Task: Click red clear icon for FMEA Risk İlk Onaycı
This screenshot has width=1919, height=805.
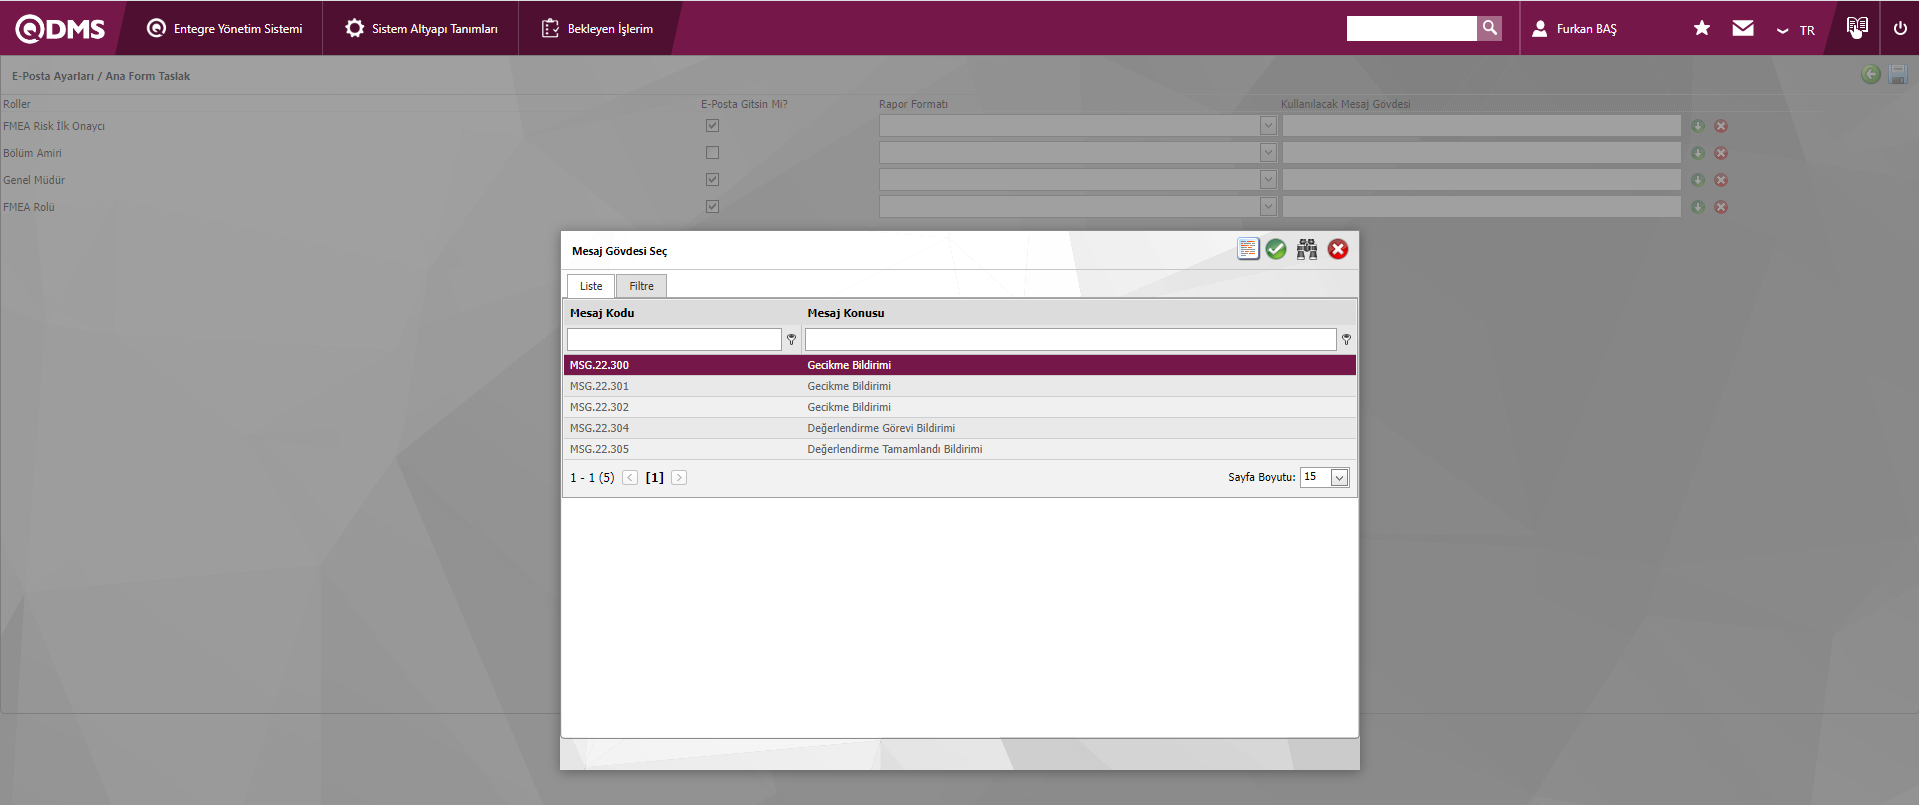Action: click(1721, 126)
